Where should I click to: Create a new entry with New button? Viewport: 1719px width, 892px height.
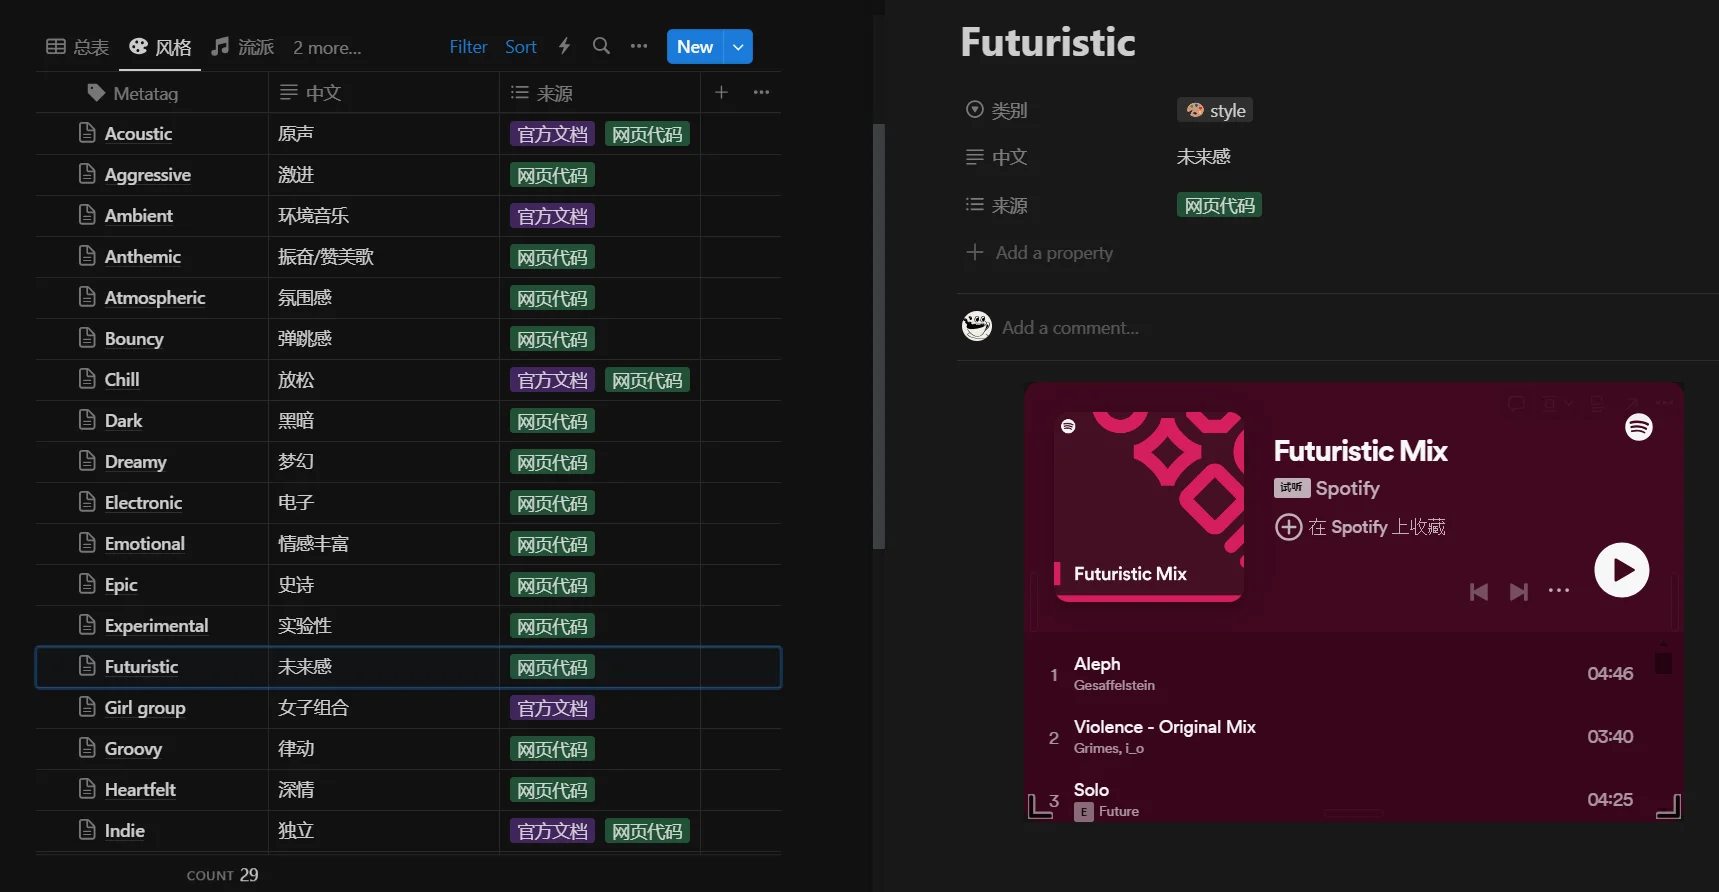695,47
